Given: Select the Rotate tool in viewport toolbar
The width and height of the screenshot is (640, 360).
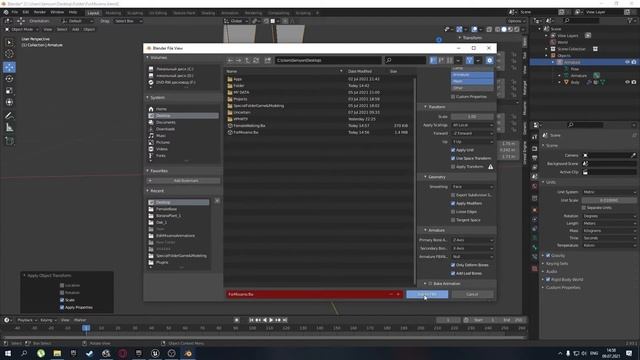Looking at the screenshot, I should 9,79.
